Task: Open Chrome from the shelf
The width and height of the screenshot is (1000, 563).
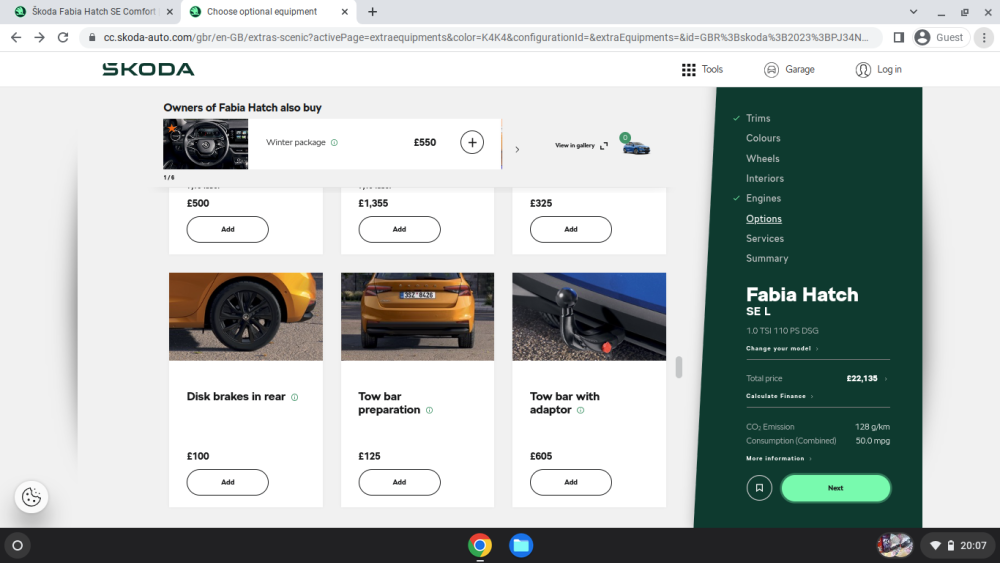Action: click(x=480, y=545)
